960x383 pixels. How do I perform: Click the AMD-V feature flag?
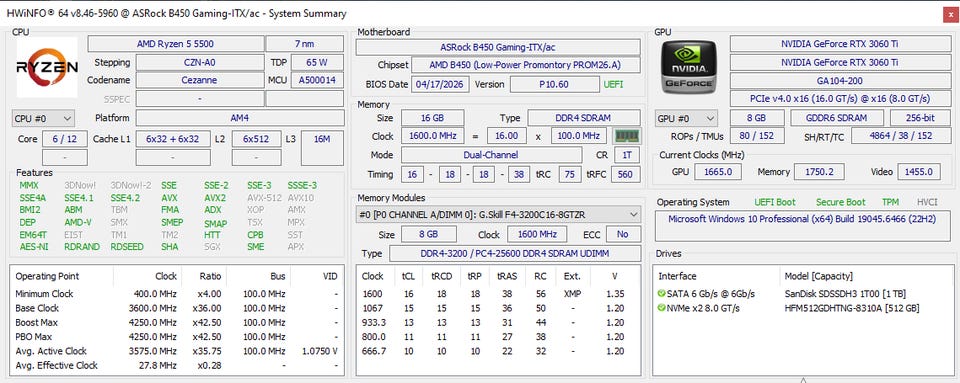click(x=78, y=223)
